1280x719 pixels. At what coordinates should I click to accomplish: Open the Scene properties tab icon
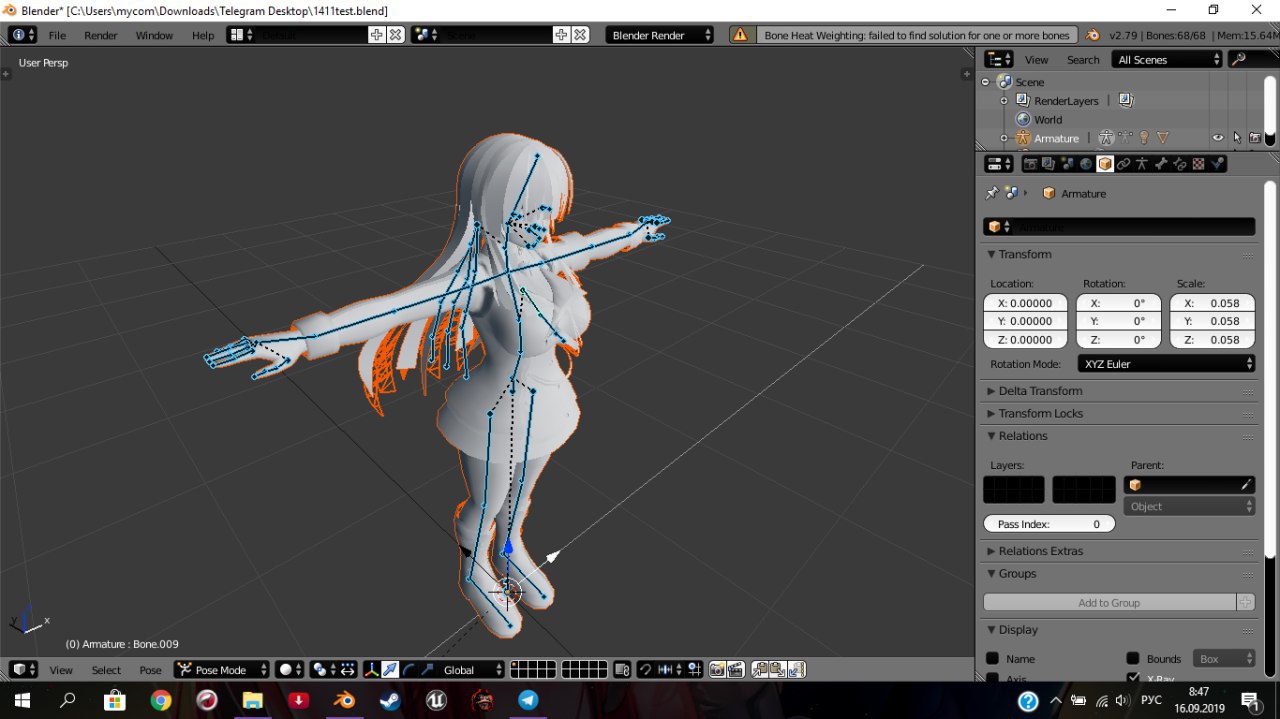pyautogui.click(x=1066, y=164)
